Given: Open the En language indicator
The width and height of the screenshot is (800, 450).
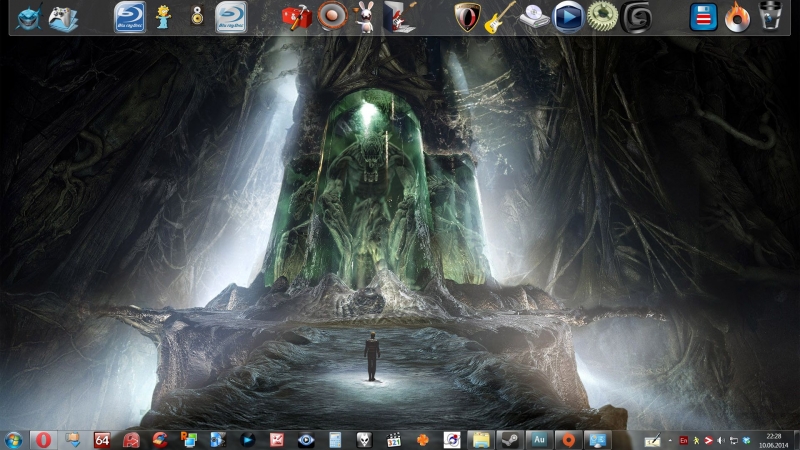Looking at the screenshot, I should (x=684, y=440).
